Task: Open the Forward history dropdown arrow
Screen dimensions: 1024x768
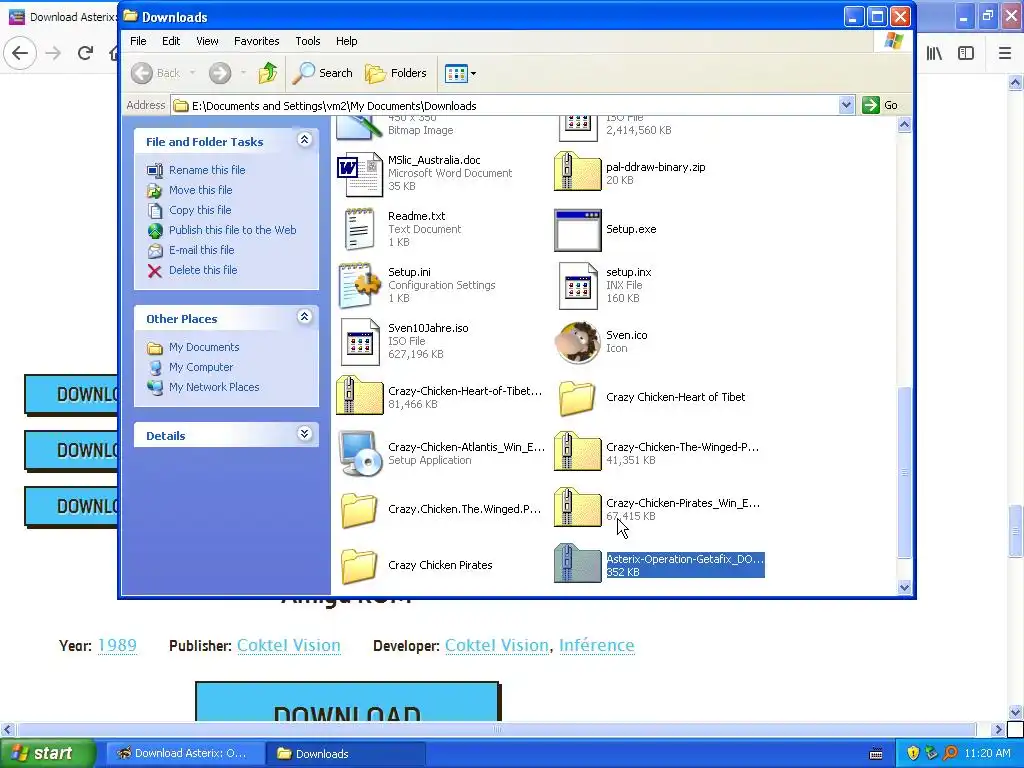Action: point(243,73)
